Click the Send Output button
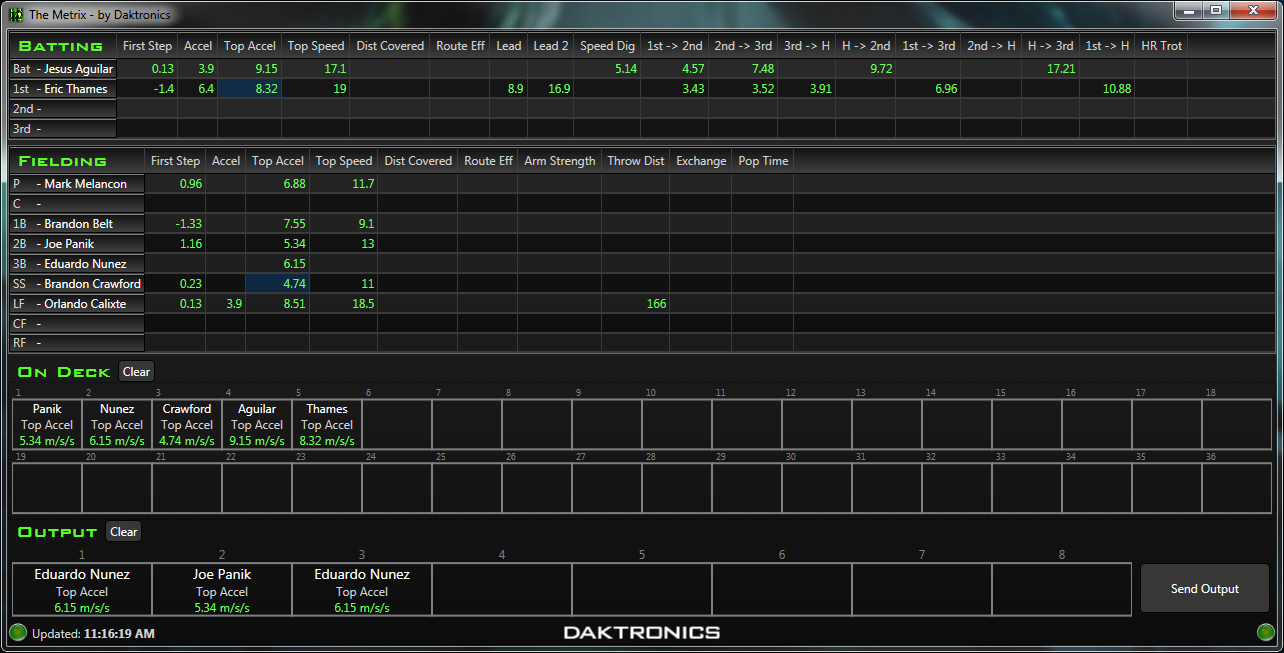This screenshot has width=1284, height=653. point(1204,588)
